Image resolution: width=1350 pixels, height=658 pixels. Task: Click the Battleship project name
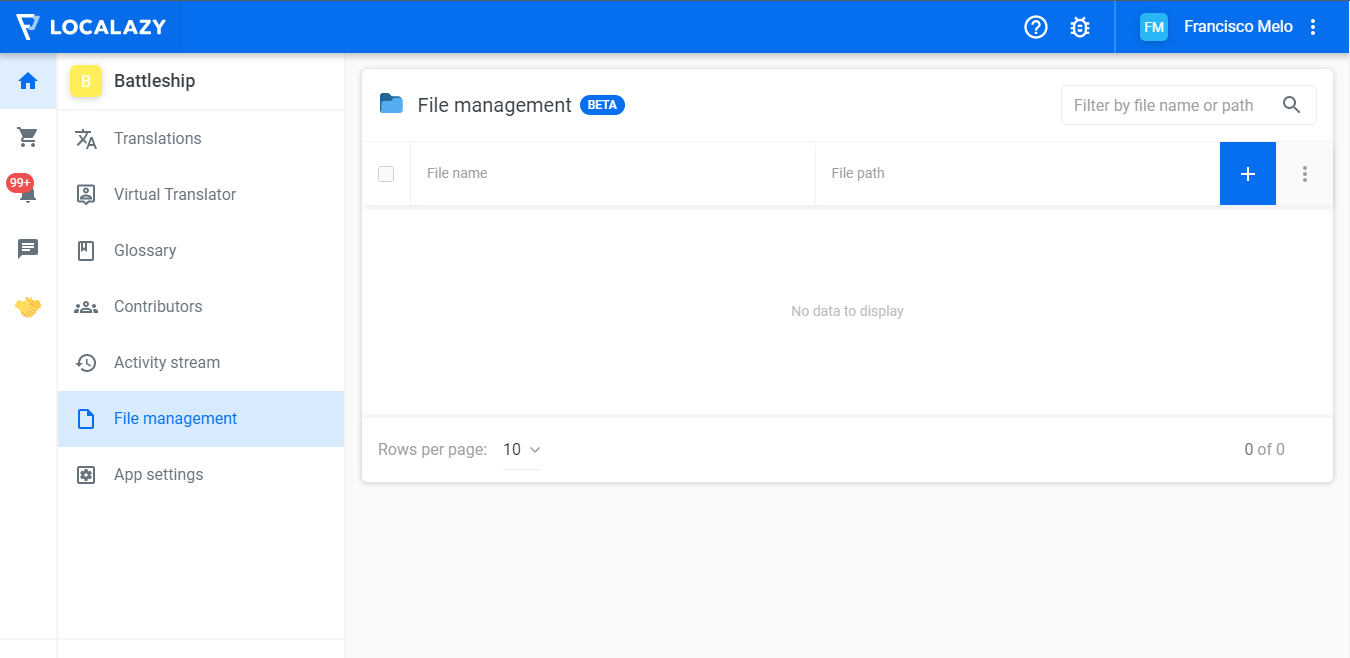pyautogui.click(x=154, y=81)
